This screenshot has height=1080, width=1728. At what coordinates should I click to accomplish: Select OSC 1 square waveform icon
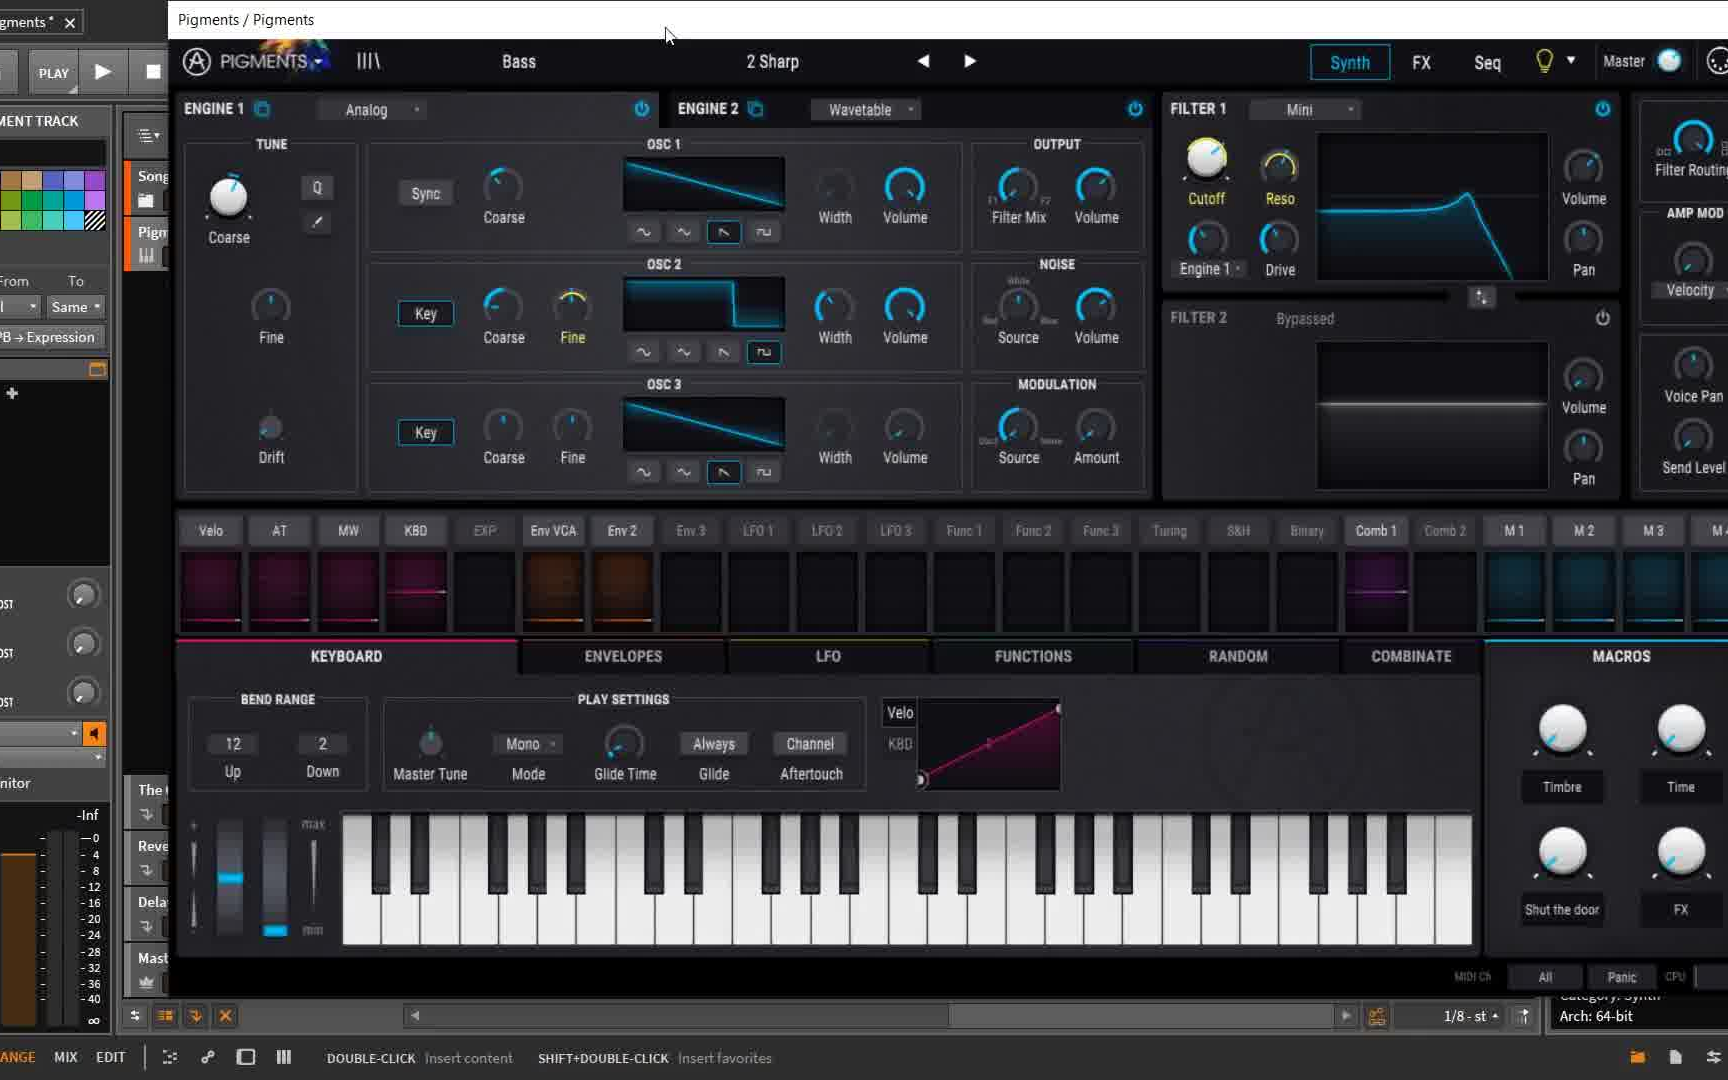pos(763,232)
